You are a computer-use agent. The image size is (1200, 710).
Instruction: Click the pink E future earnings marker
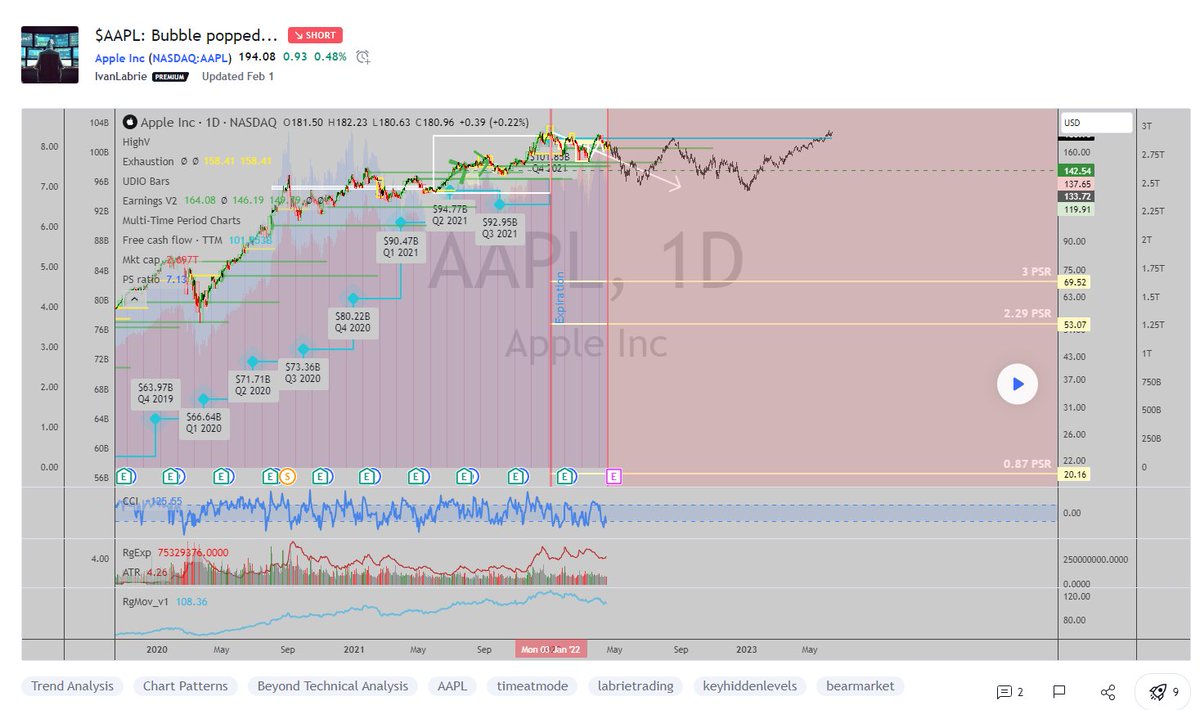pos(614,476)
